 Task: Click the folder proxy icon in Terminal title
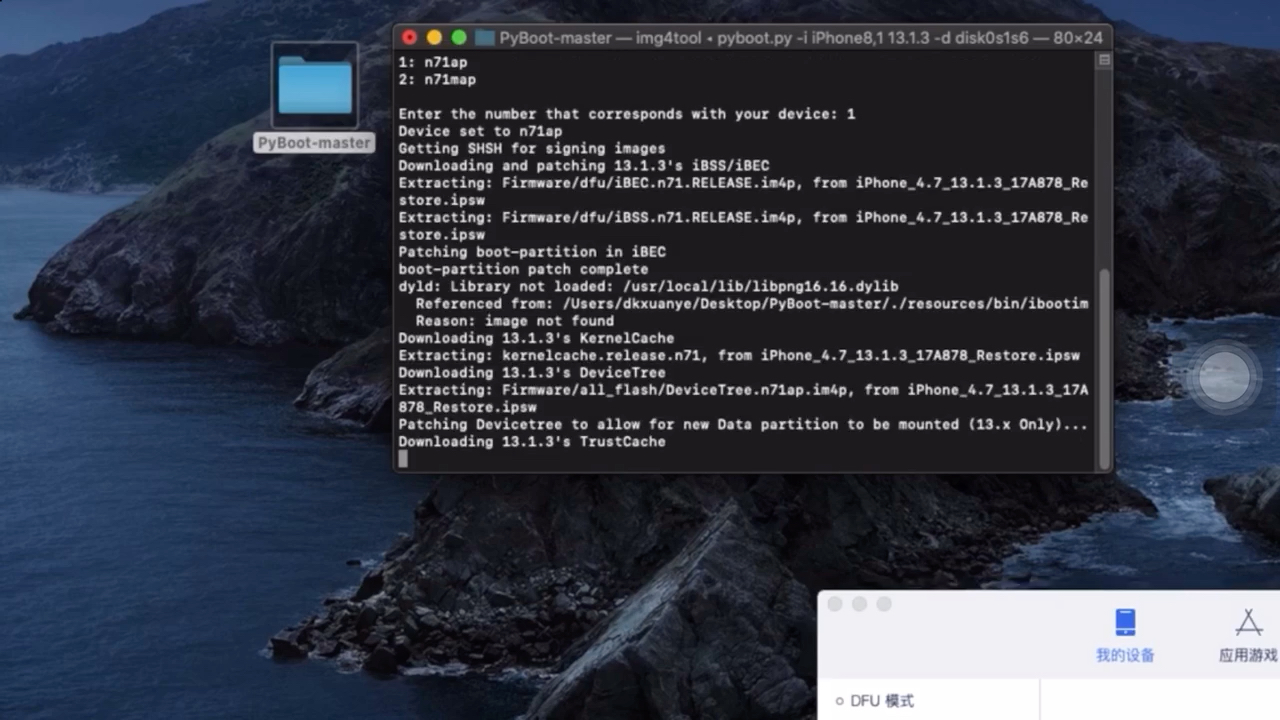[485, 38]
